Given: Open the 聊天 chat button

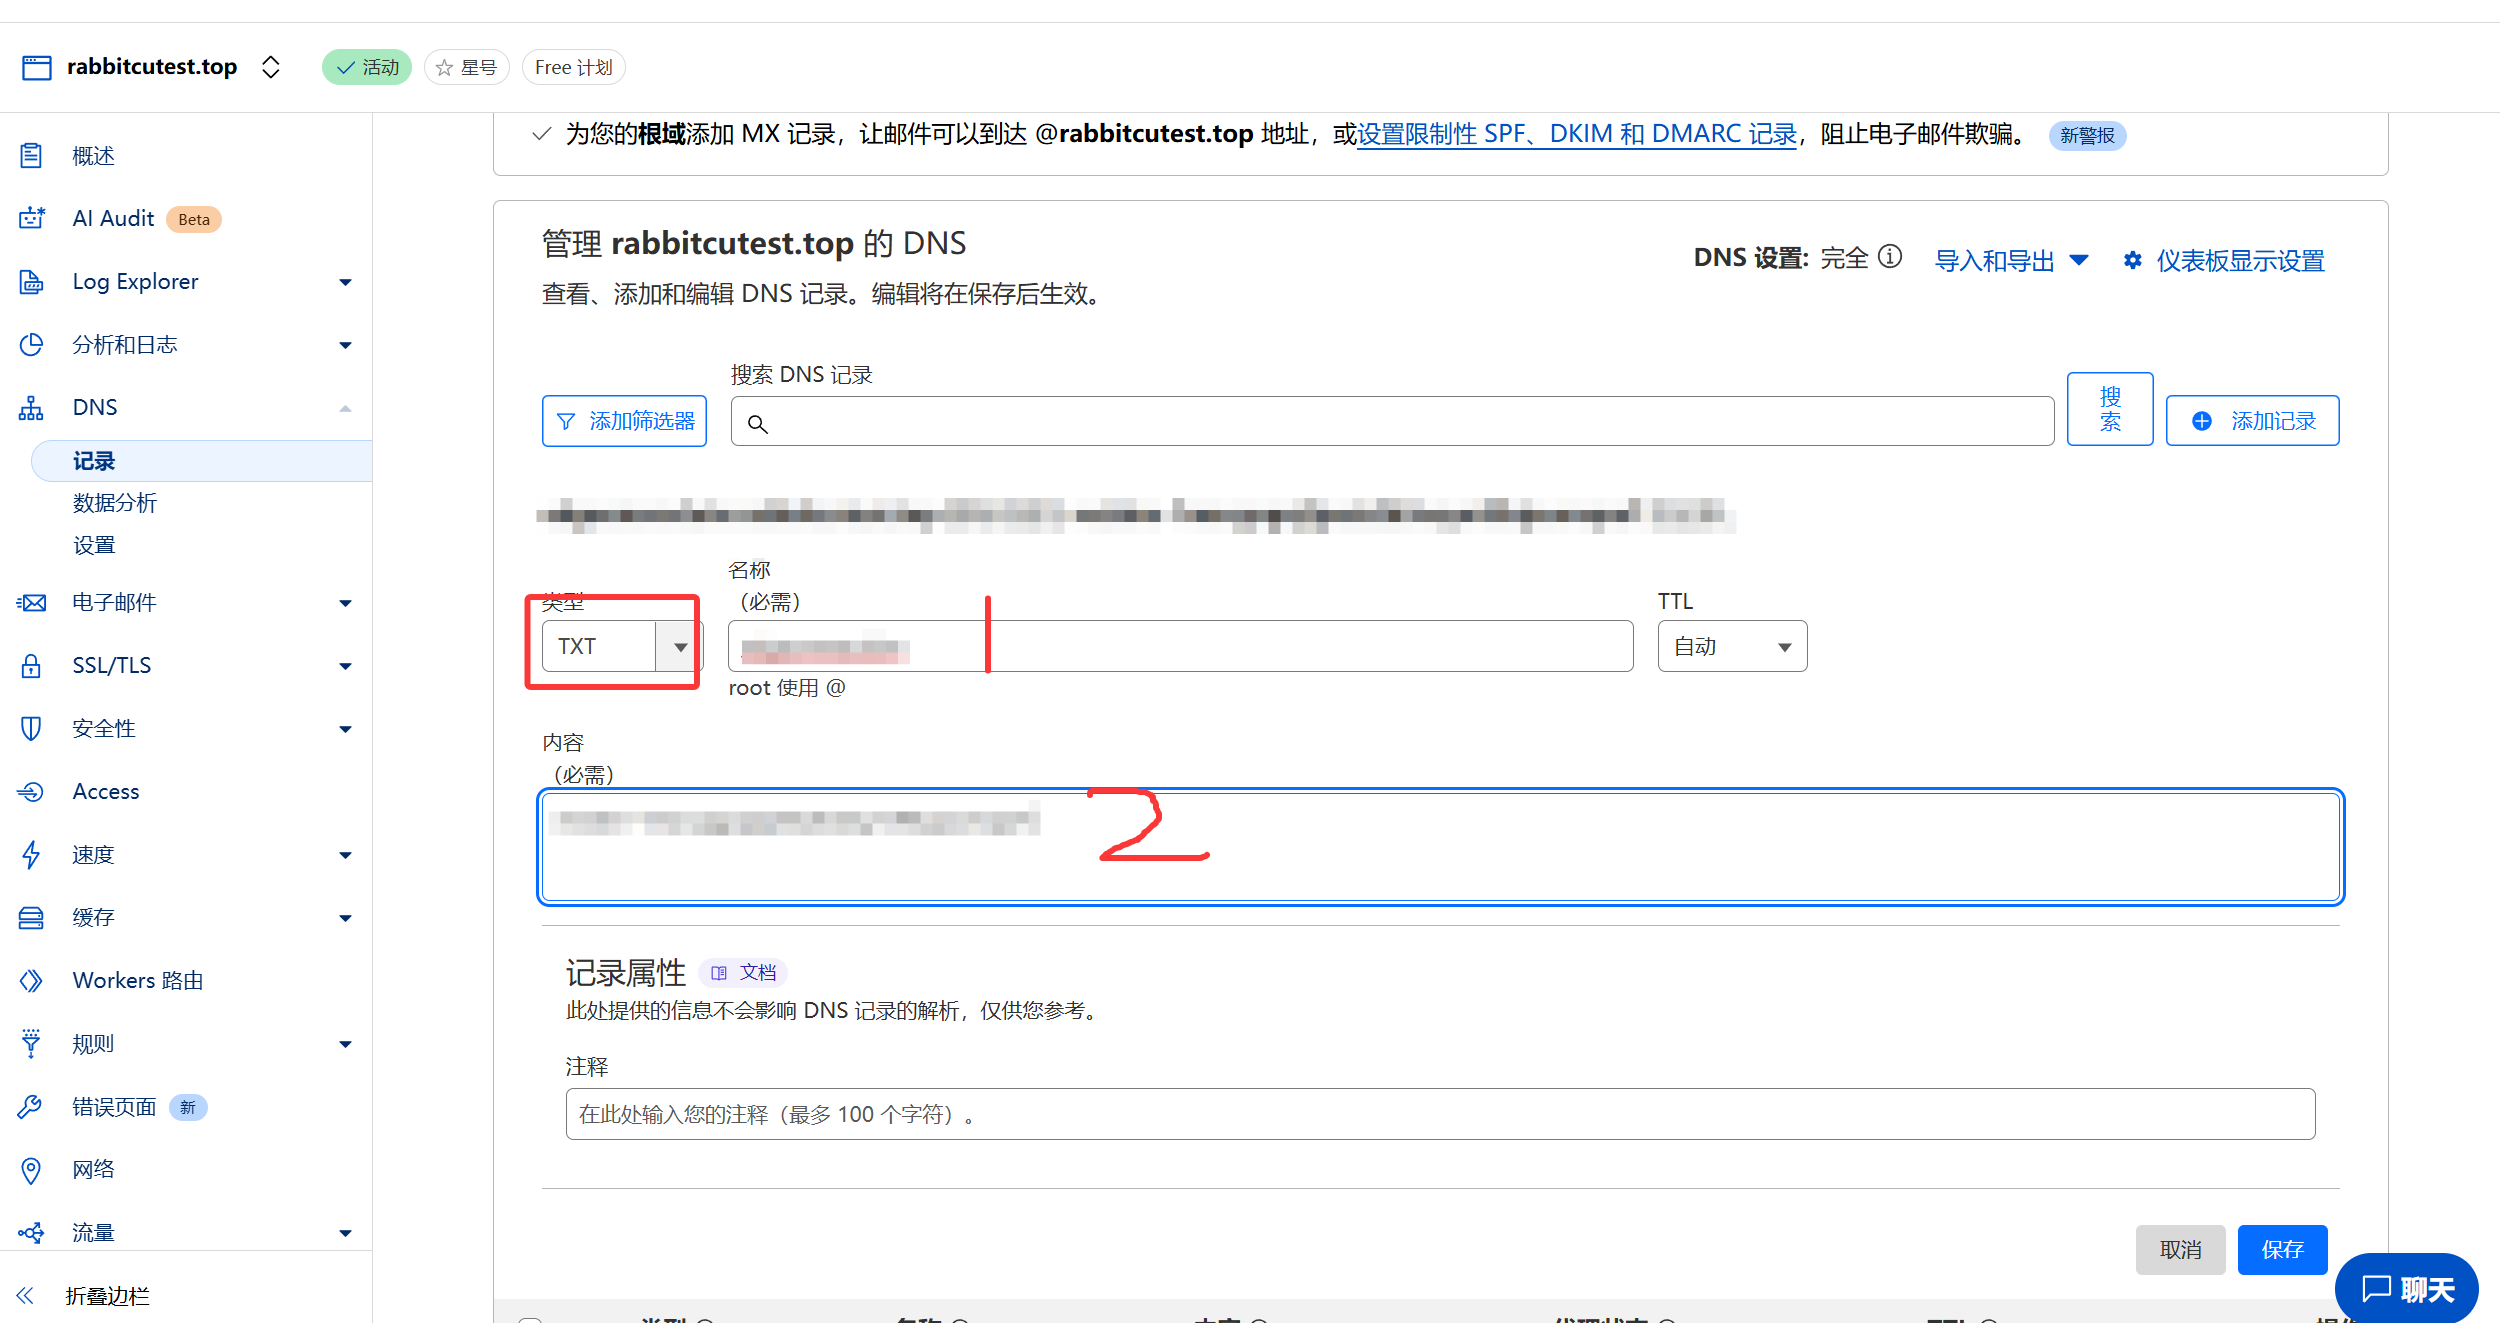Looking at the screenshot, I should click(2407, 1290).
